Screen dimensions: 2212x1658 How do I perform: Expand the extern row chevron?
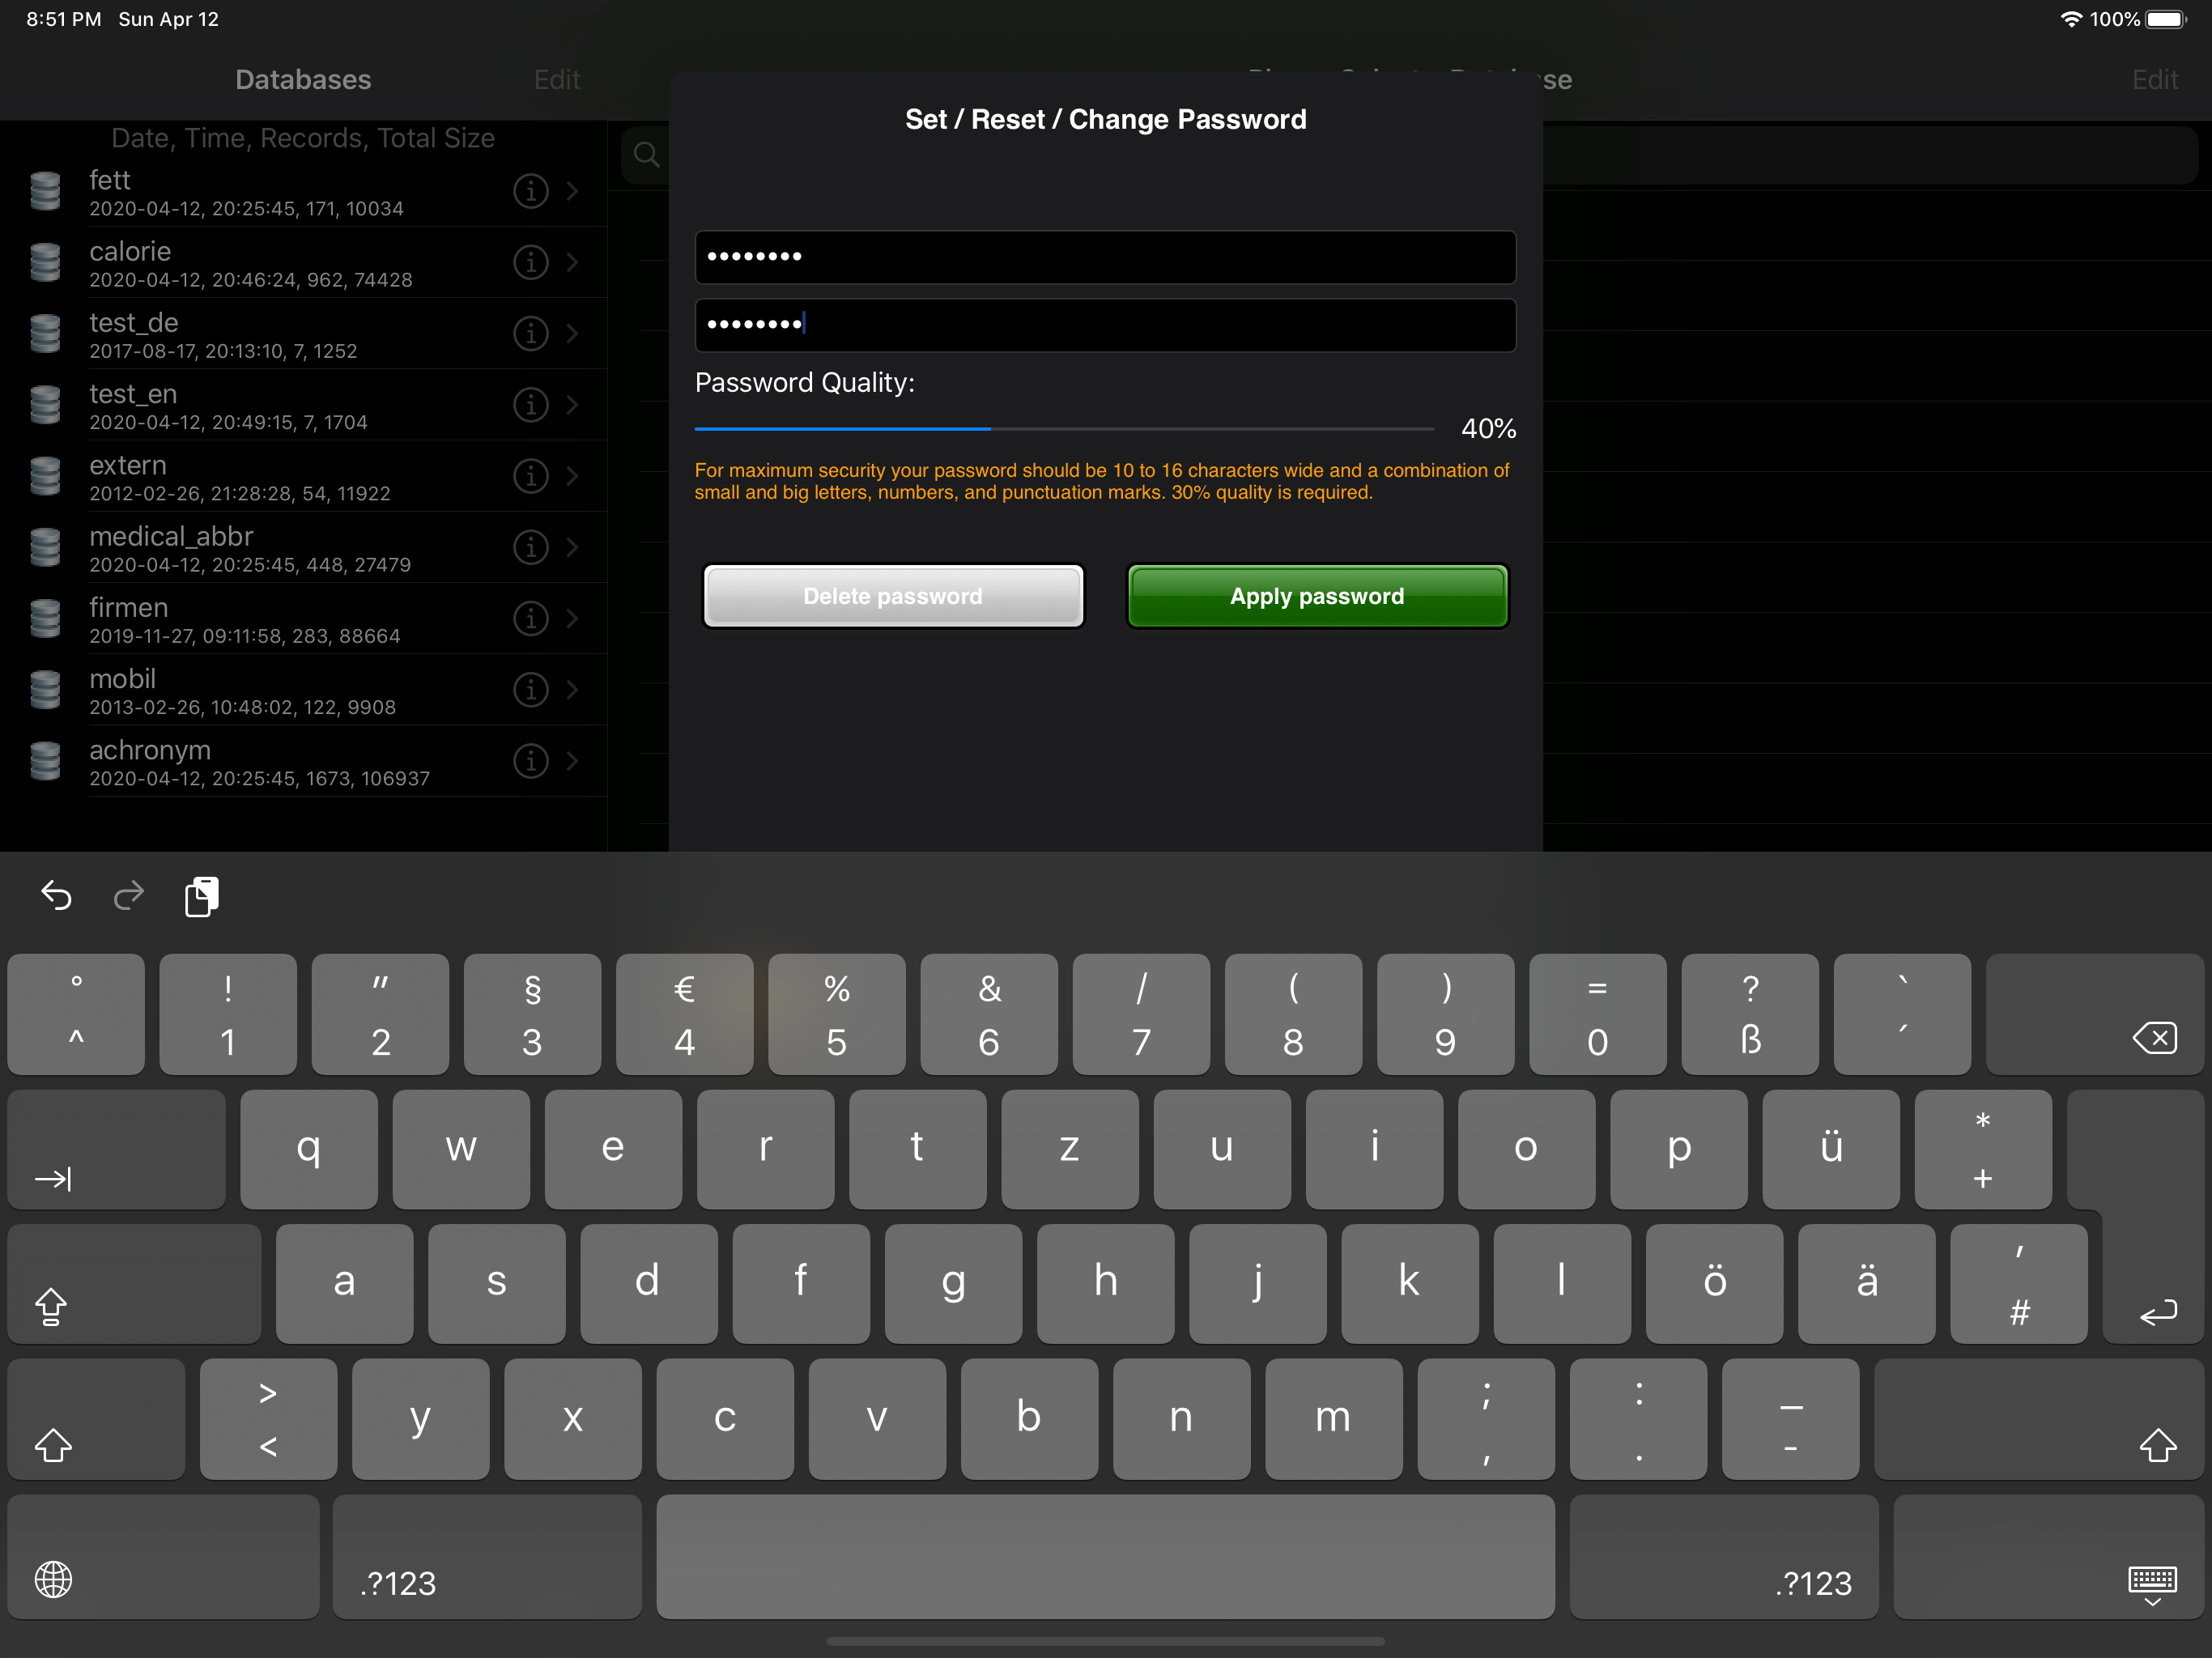point(572,476)
